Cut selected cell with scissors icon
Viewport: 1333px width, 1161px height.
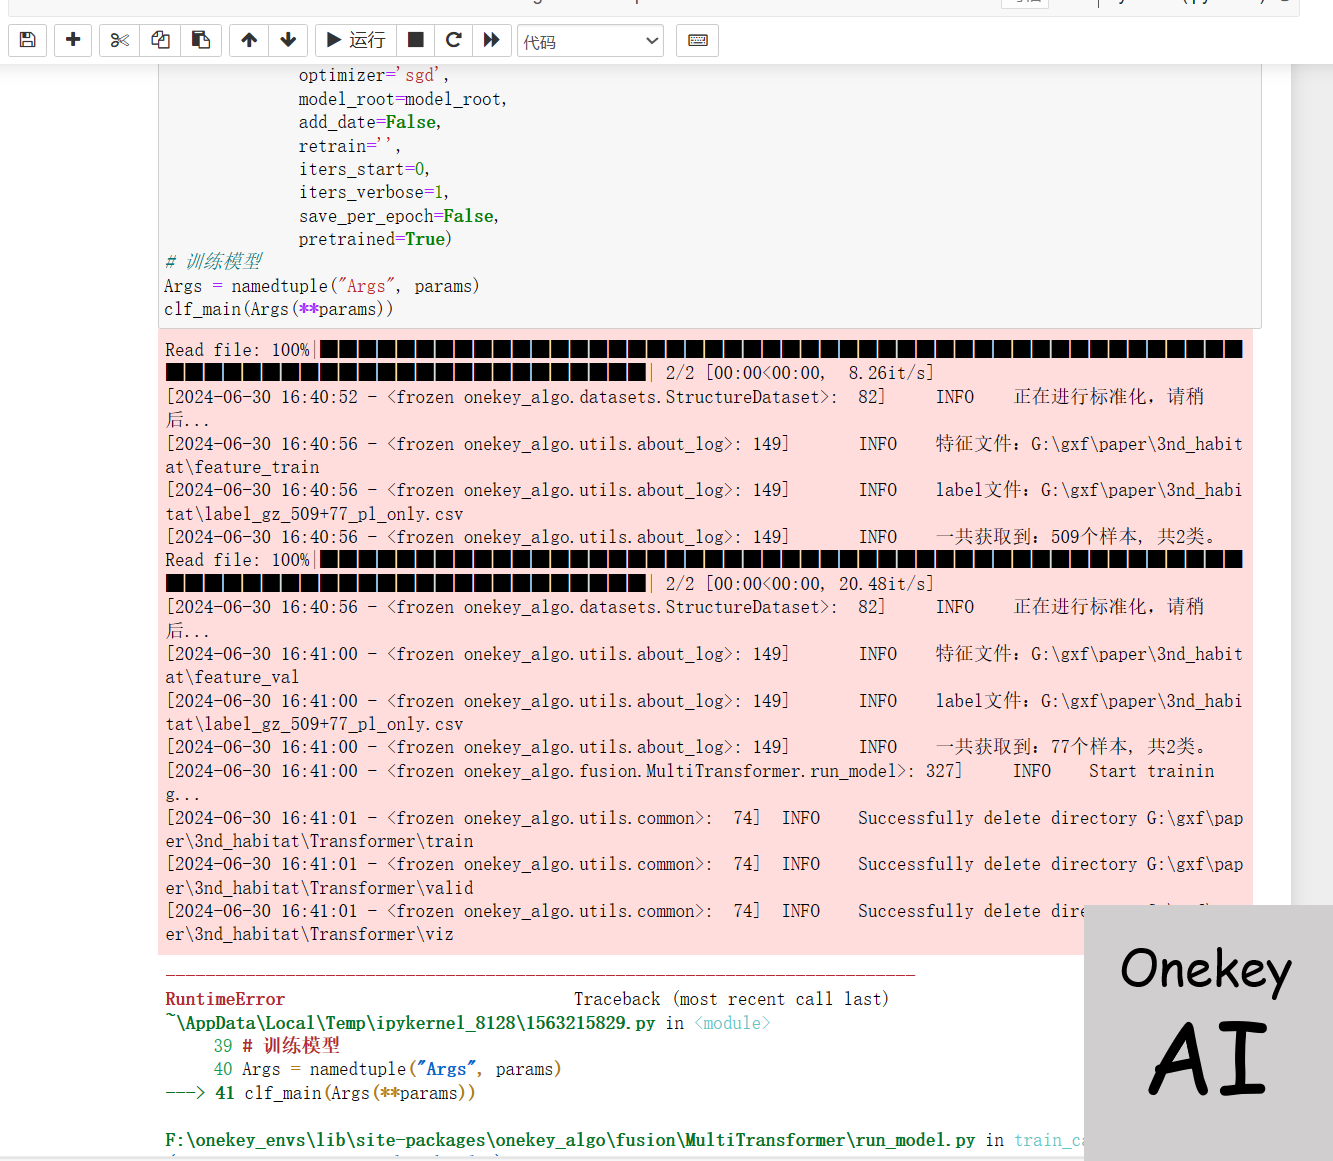pos(120,40)
